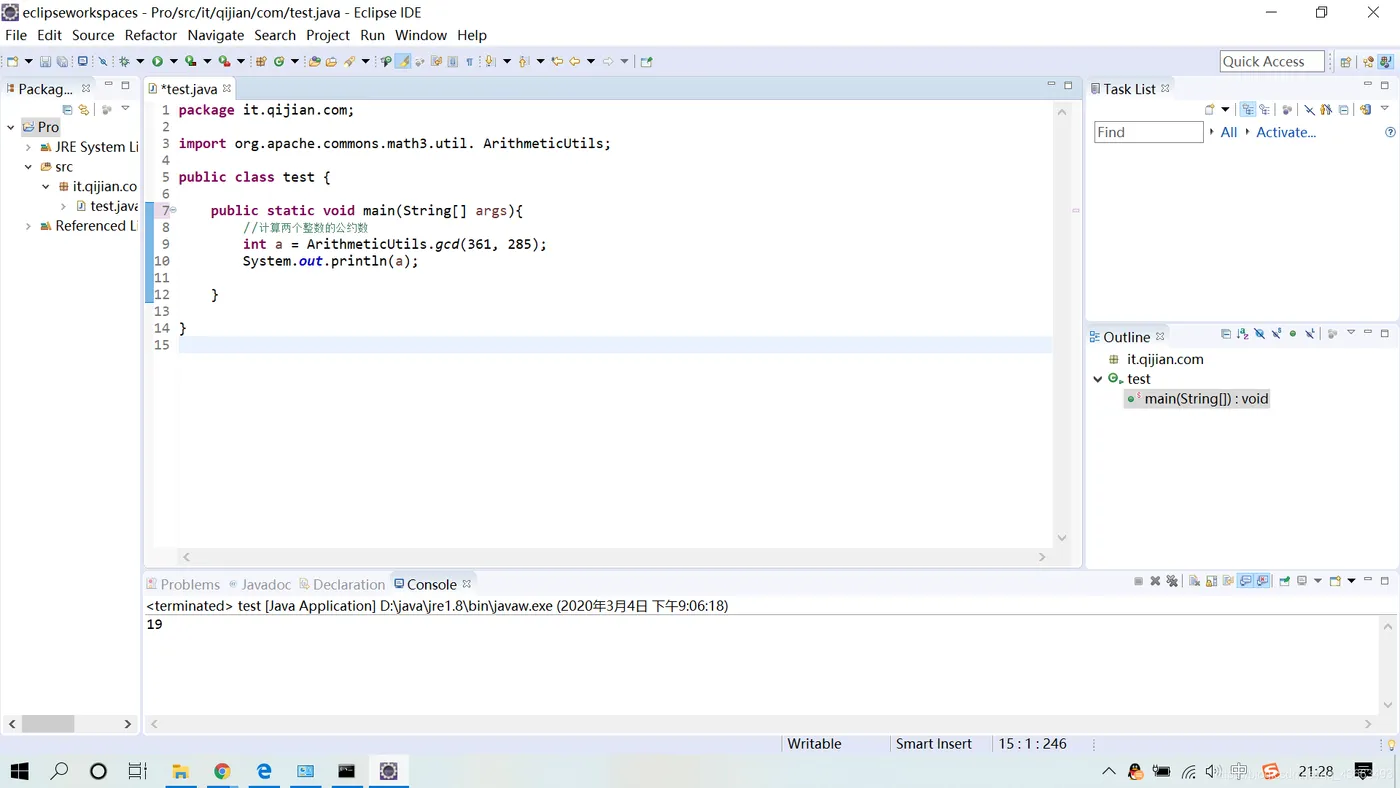
Task: Click the Java EE perspective icon
Action: click(x=1368, y=61)
